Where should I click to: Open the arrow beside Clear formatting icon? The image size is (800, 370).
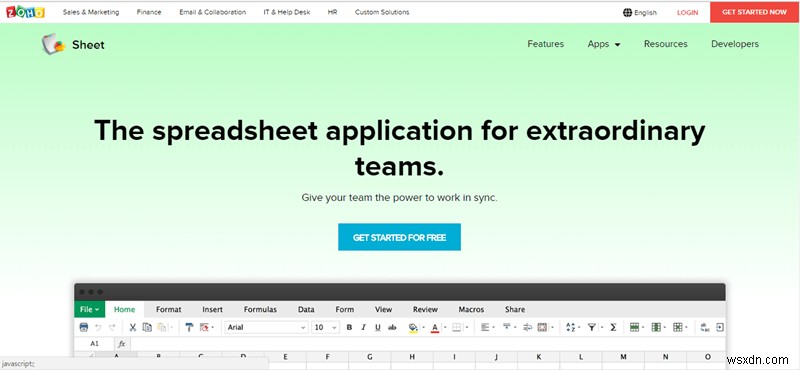(x=213, y=328)
